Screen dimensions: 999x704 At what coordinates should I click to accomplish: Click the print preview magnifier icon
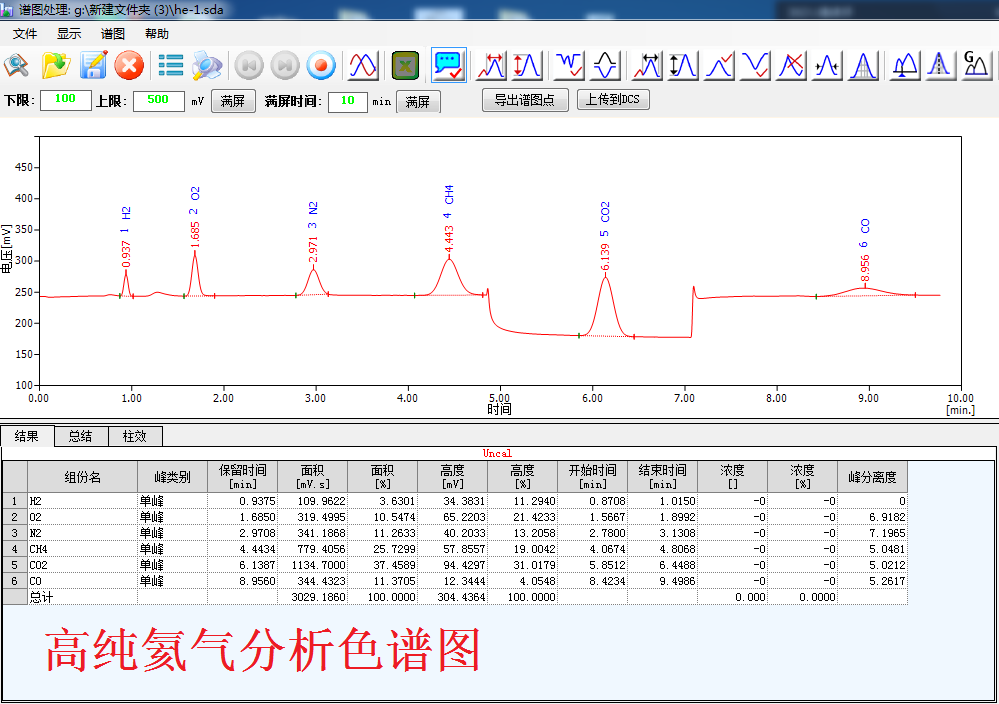[x=207, y=65]
